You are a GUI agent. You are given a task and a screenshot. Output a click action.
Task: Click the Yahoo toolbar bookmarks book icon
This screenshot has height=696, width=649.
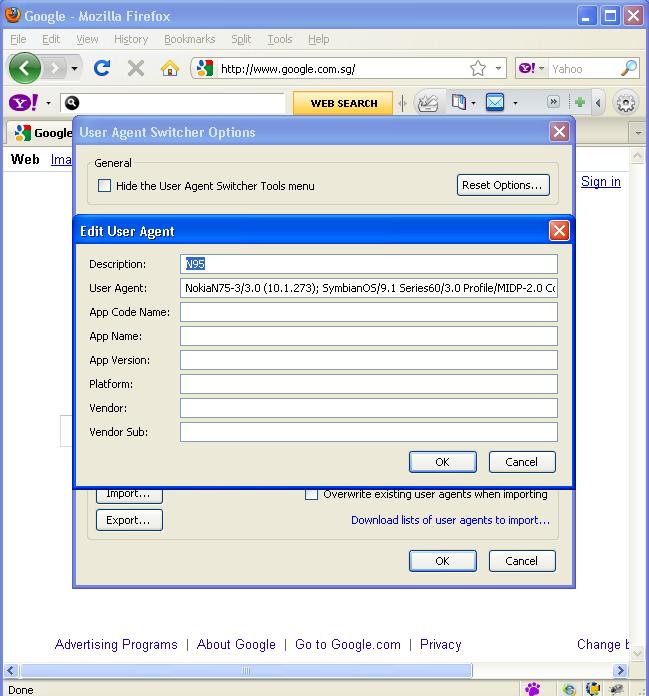[x=459, y=103]
